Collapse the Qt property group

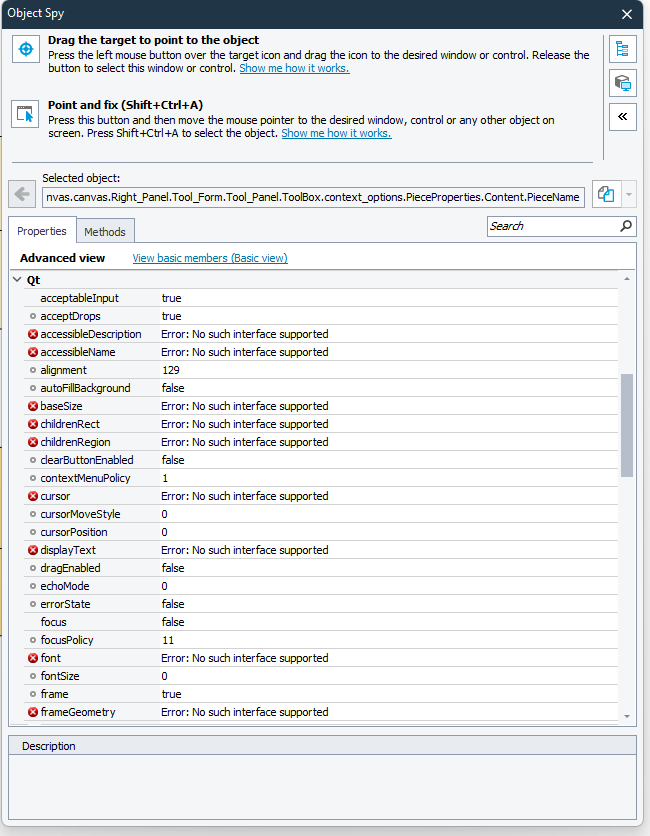[x=17, y=280]
